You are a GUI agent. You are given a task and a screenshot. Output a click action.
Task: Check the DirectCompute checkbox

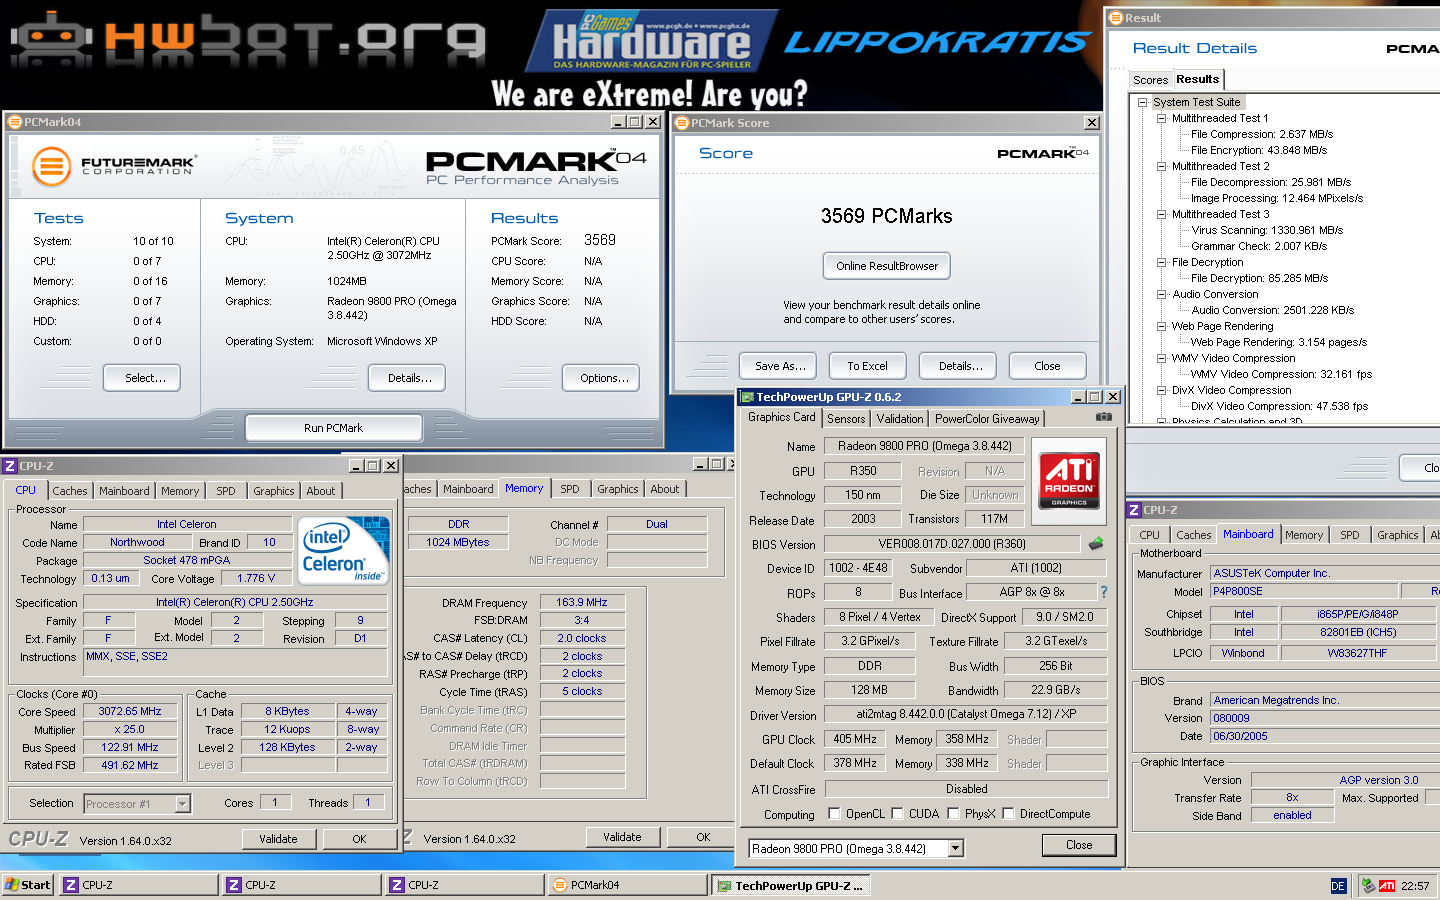[x=1008, y=814]
